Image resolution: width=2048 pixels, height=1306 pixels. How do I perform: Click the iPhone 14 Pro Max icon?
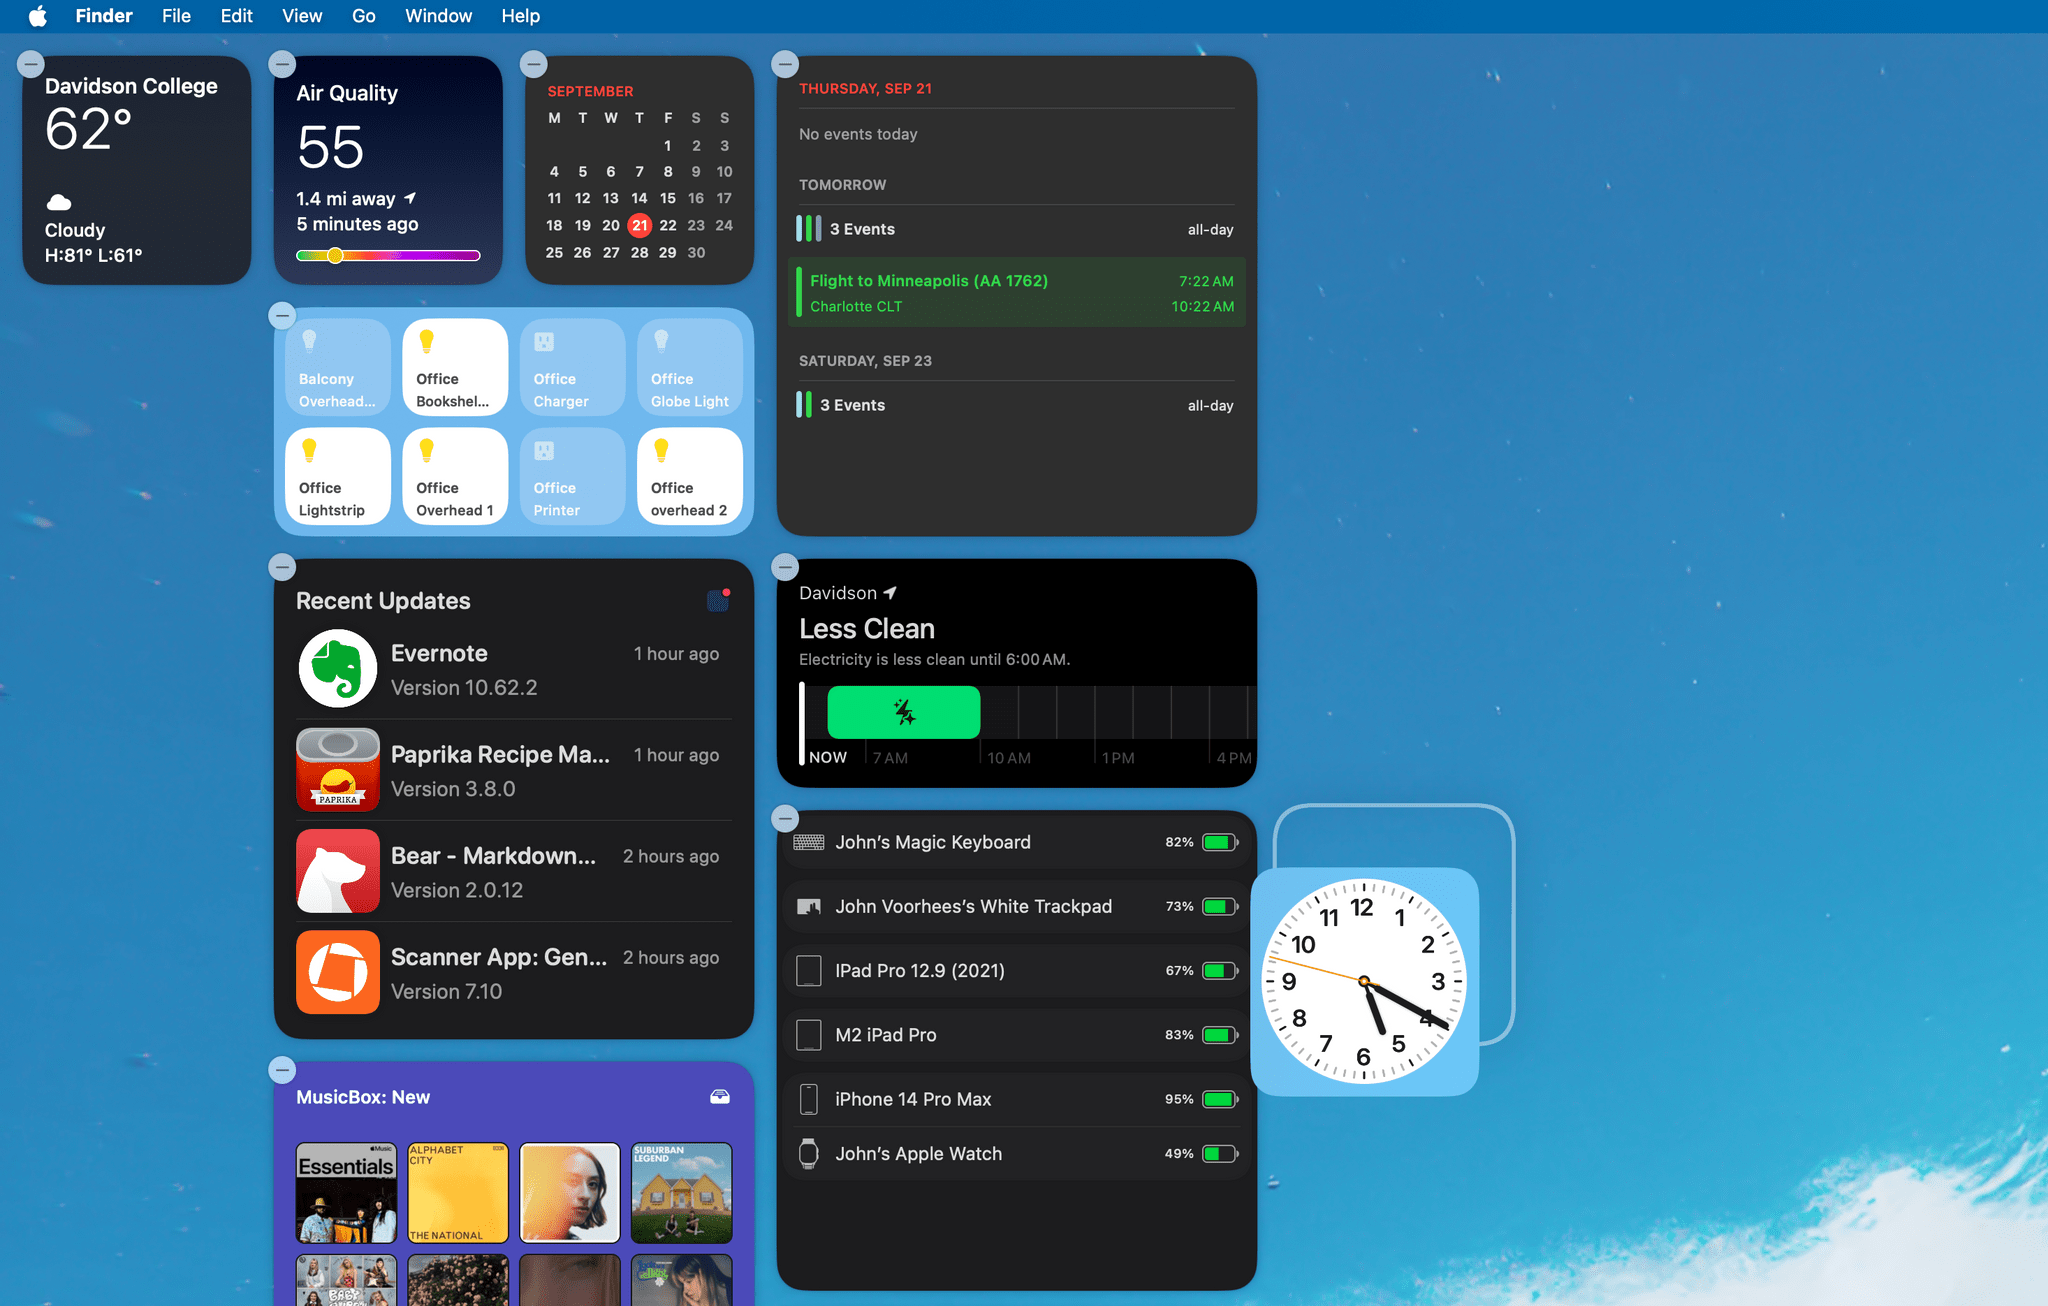pos(809,1099)
